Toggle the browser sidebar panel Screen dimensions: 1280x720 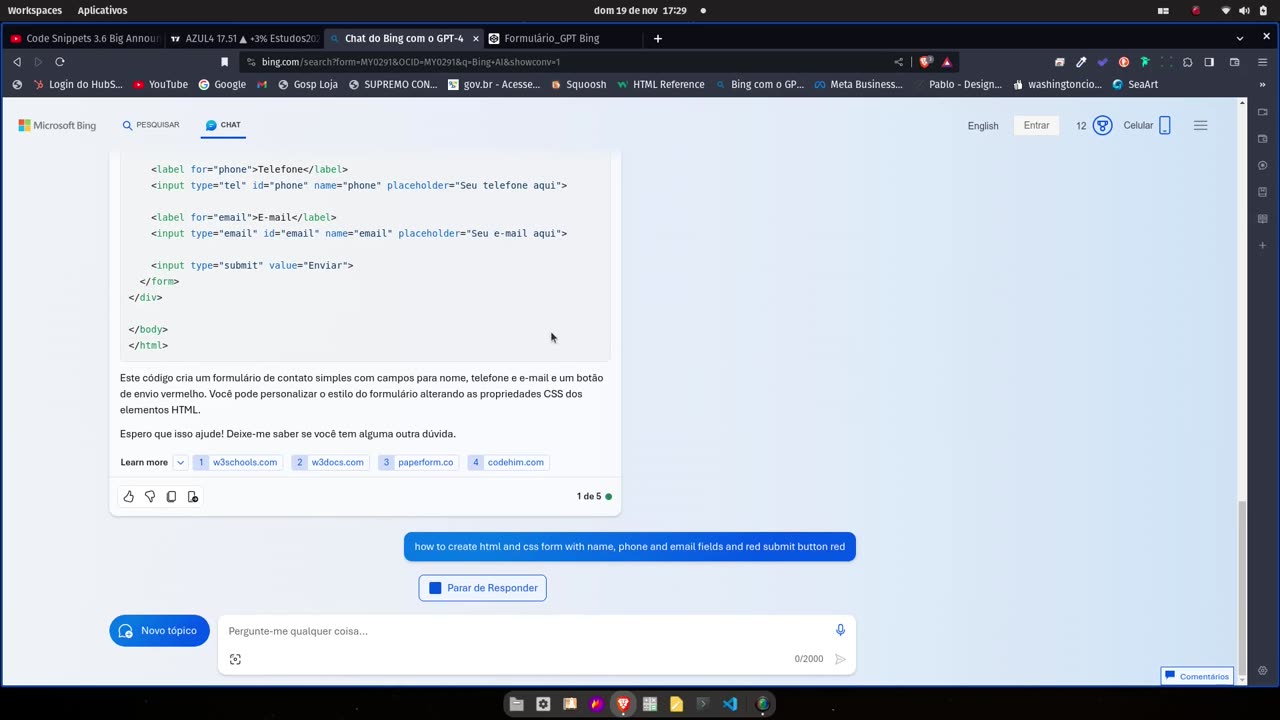(x=1209, y=62)
